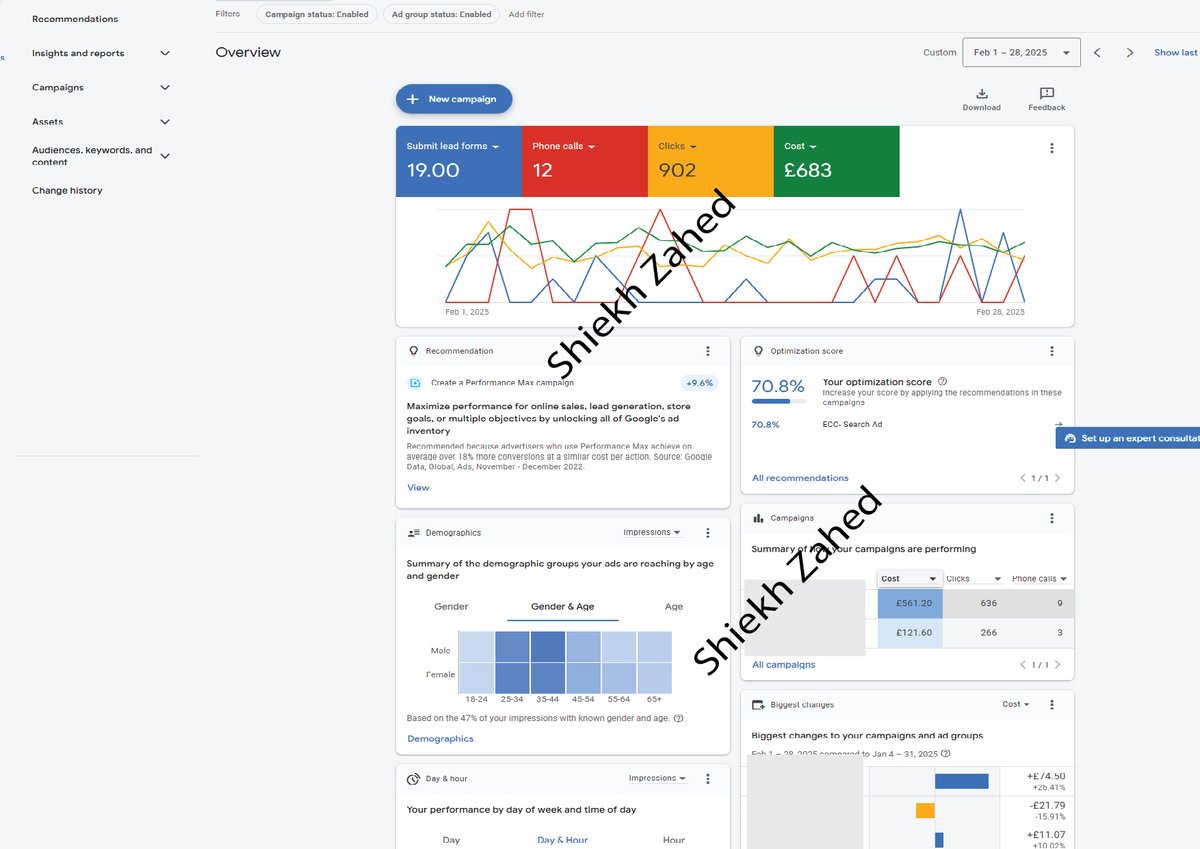
Task: Select Day & Hour tab
Action: tap(562, 840)
